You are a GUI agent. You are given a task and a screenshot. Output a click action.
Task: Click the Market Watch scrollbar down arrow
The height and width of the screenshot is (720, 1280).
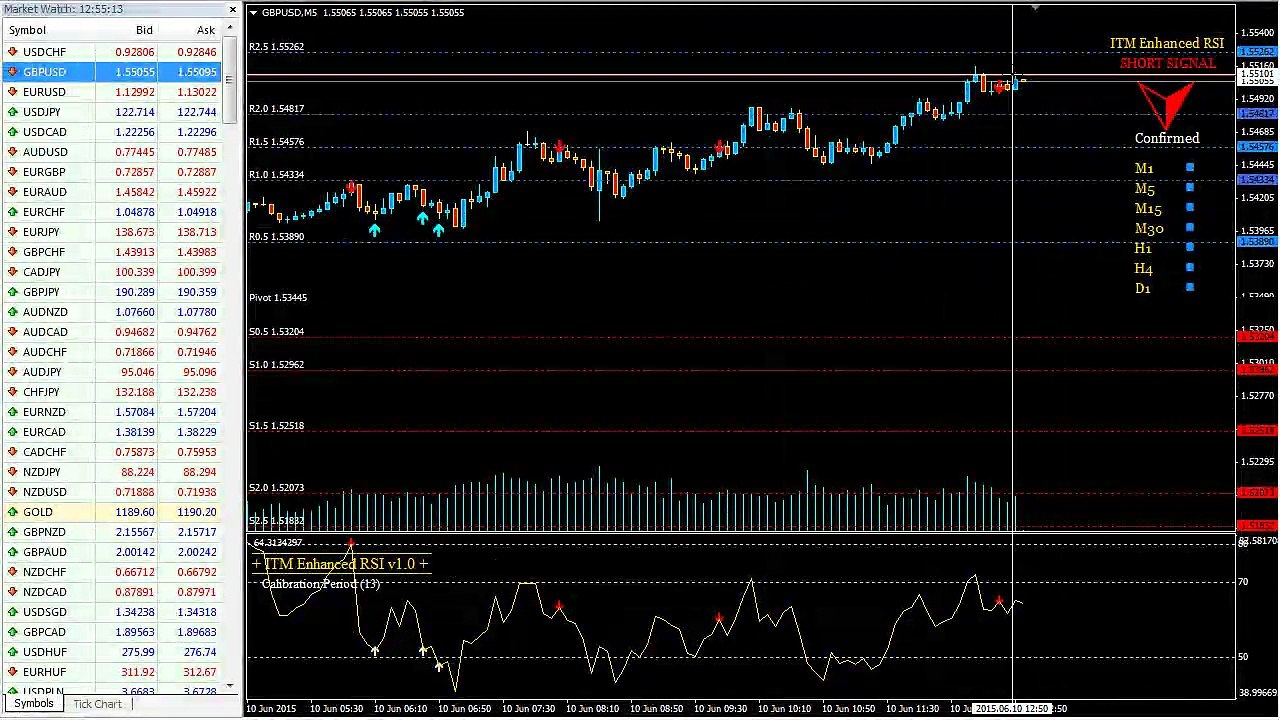click(x=231, y=685)
